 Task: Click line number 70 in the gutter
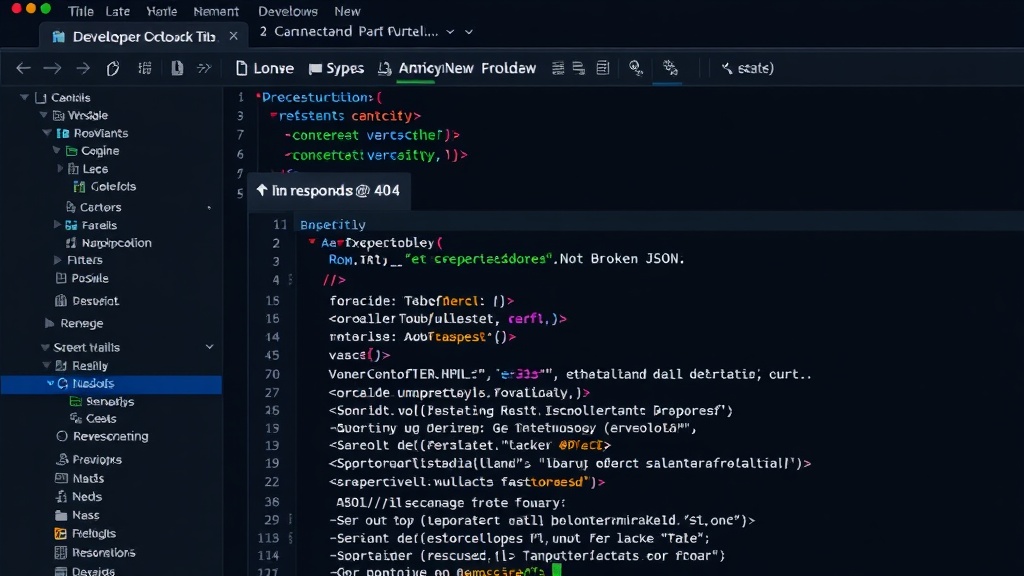272,374
